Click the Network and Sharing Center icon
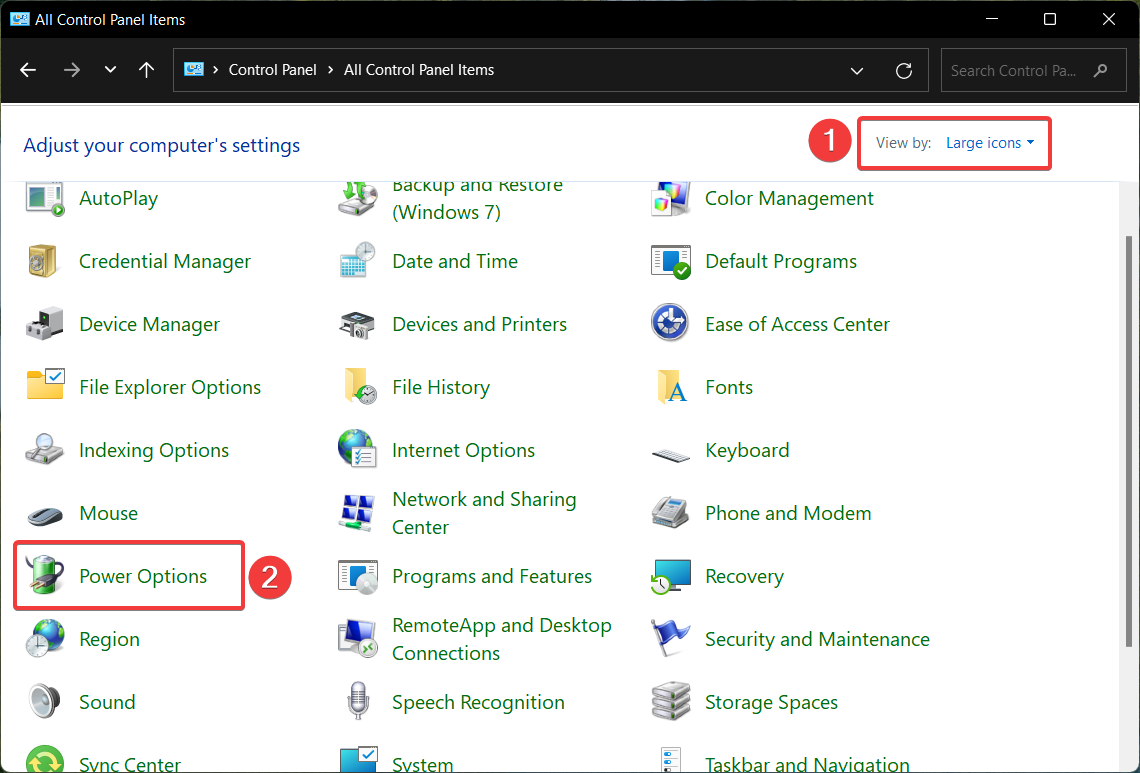The image size is (1140, 773). pos(357,513)
